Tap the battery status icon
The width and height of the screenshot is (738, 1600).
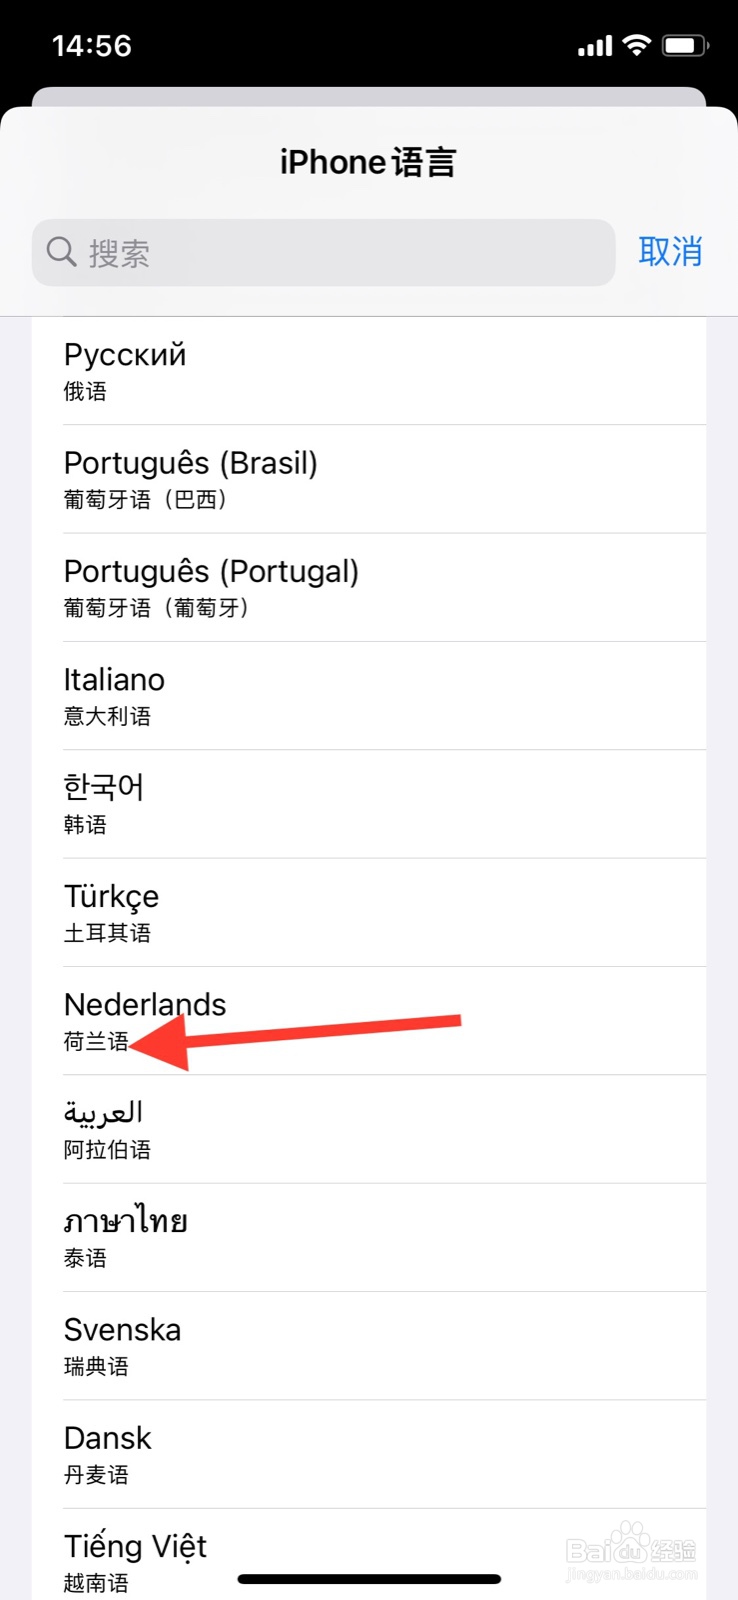tap(685, 45)
